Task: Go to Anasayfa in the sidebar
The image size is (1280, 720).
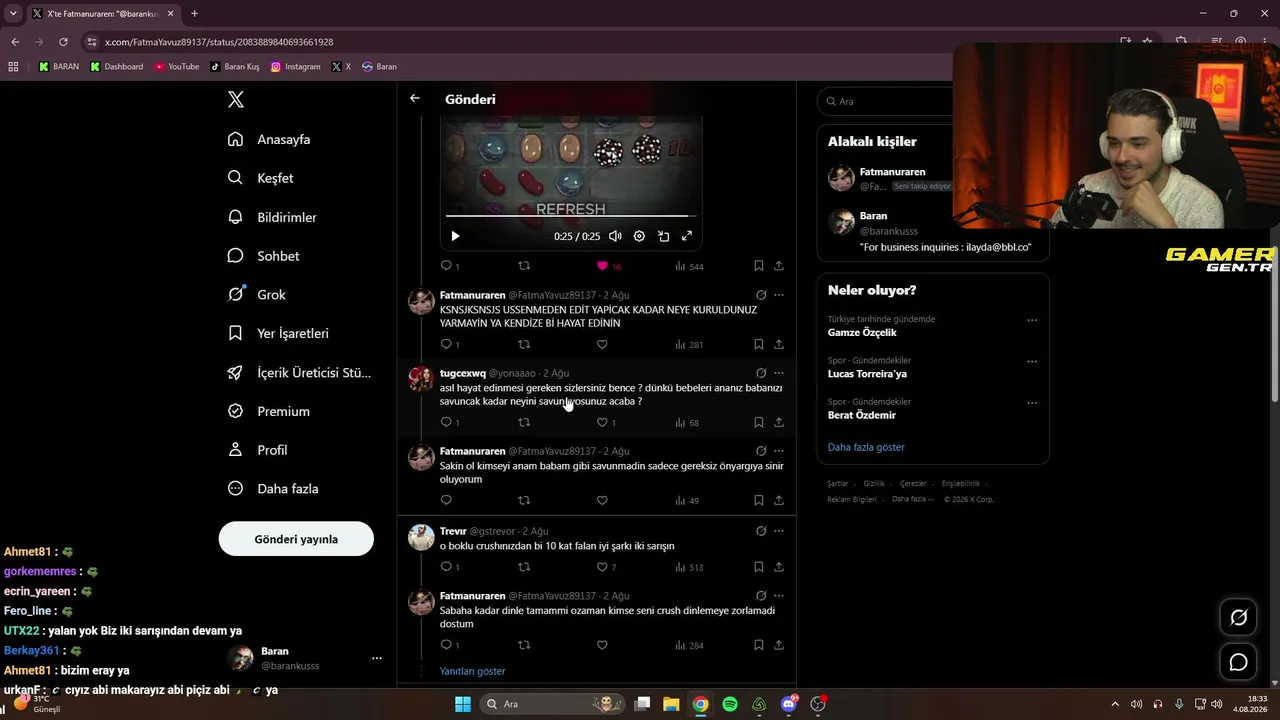Action: 269,139
